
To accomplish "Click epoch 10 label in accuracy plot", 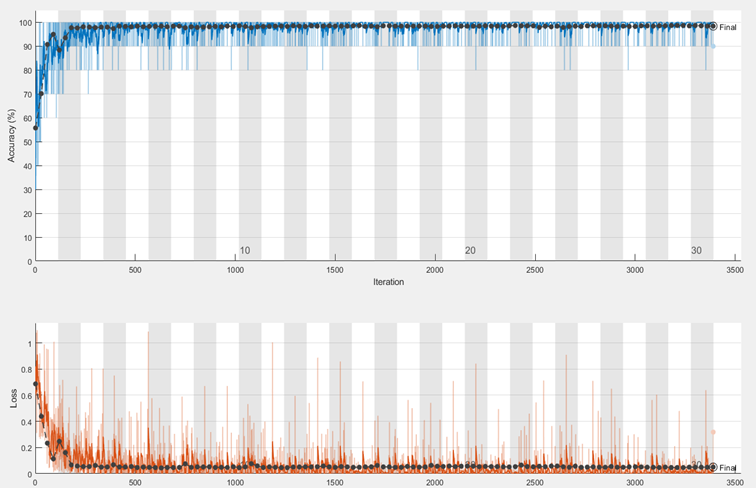I will coord(244,251).
